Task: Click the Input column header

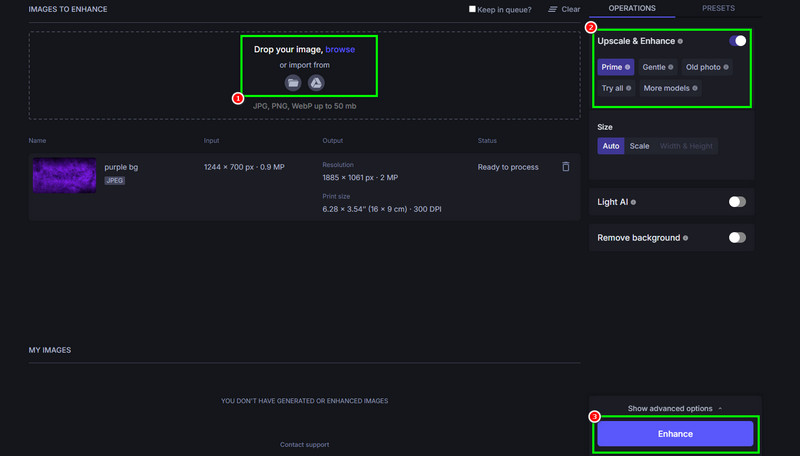Action: [x=211, y=140]
